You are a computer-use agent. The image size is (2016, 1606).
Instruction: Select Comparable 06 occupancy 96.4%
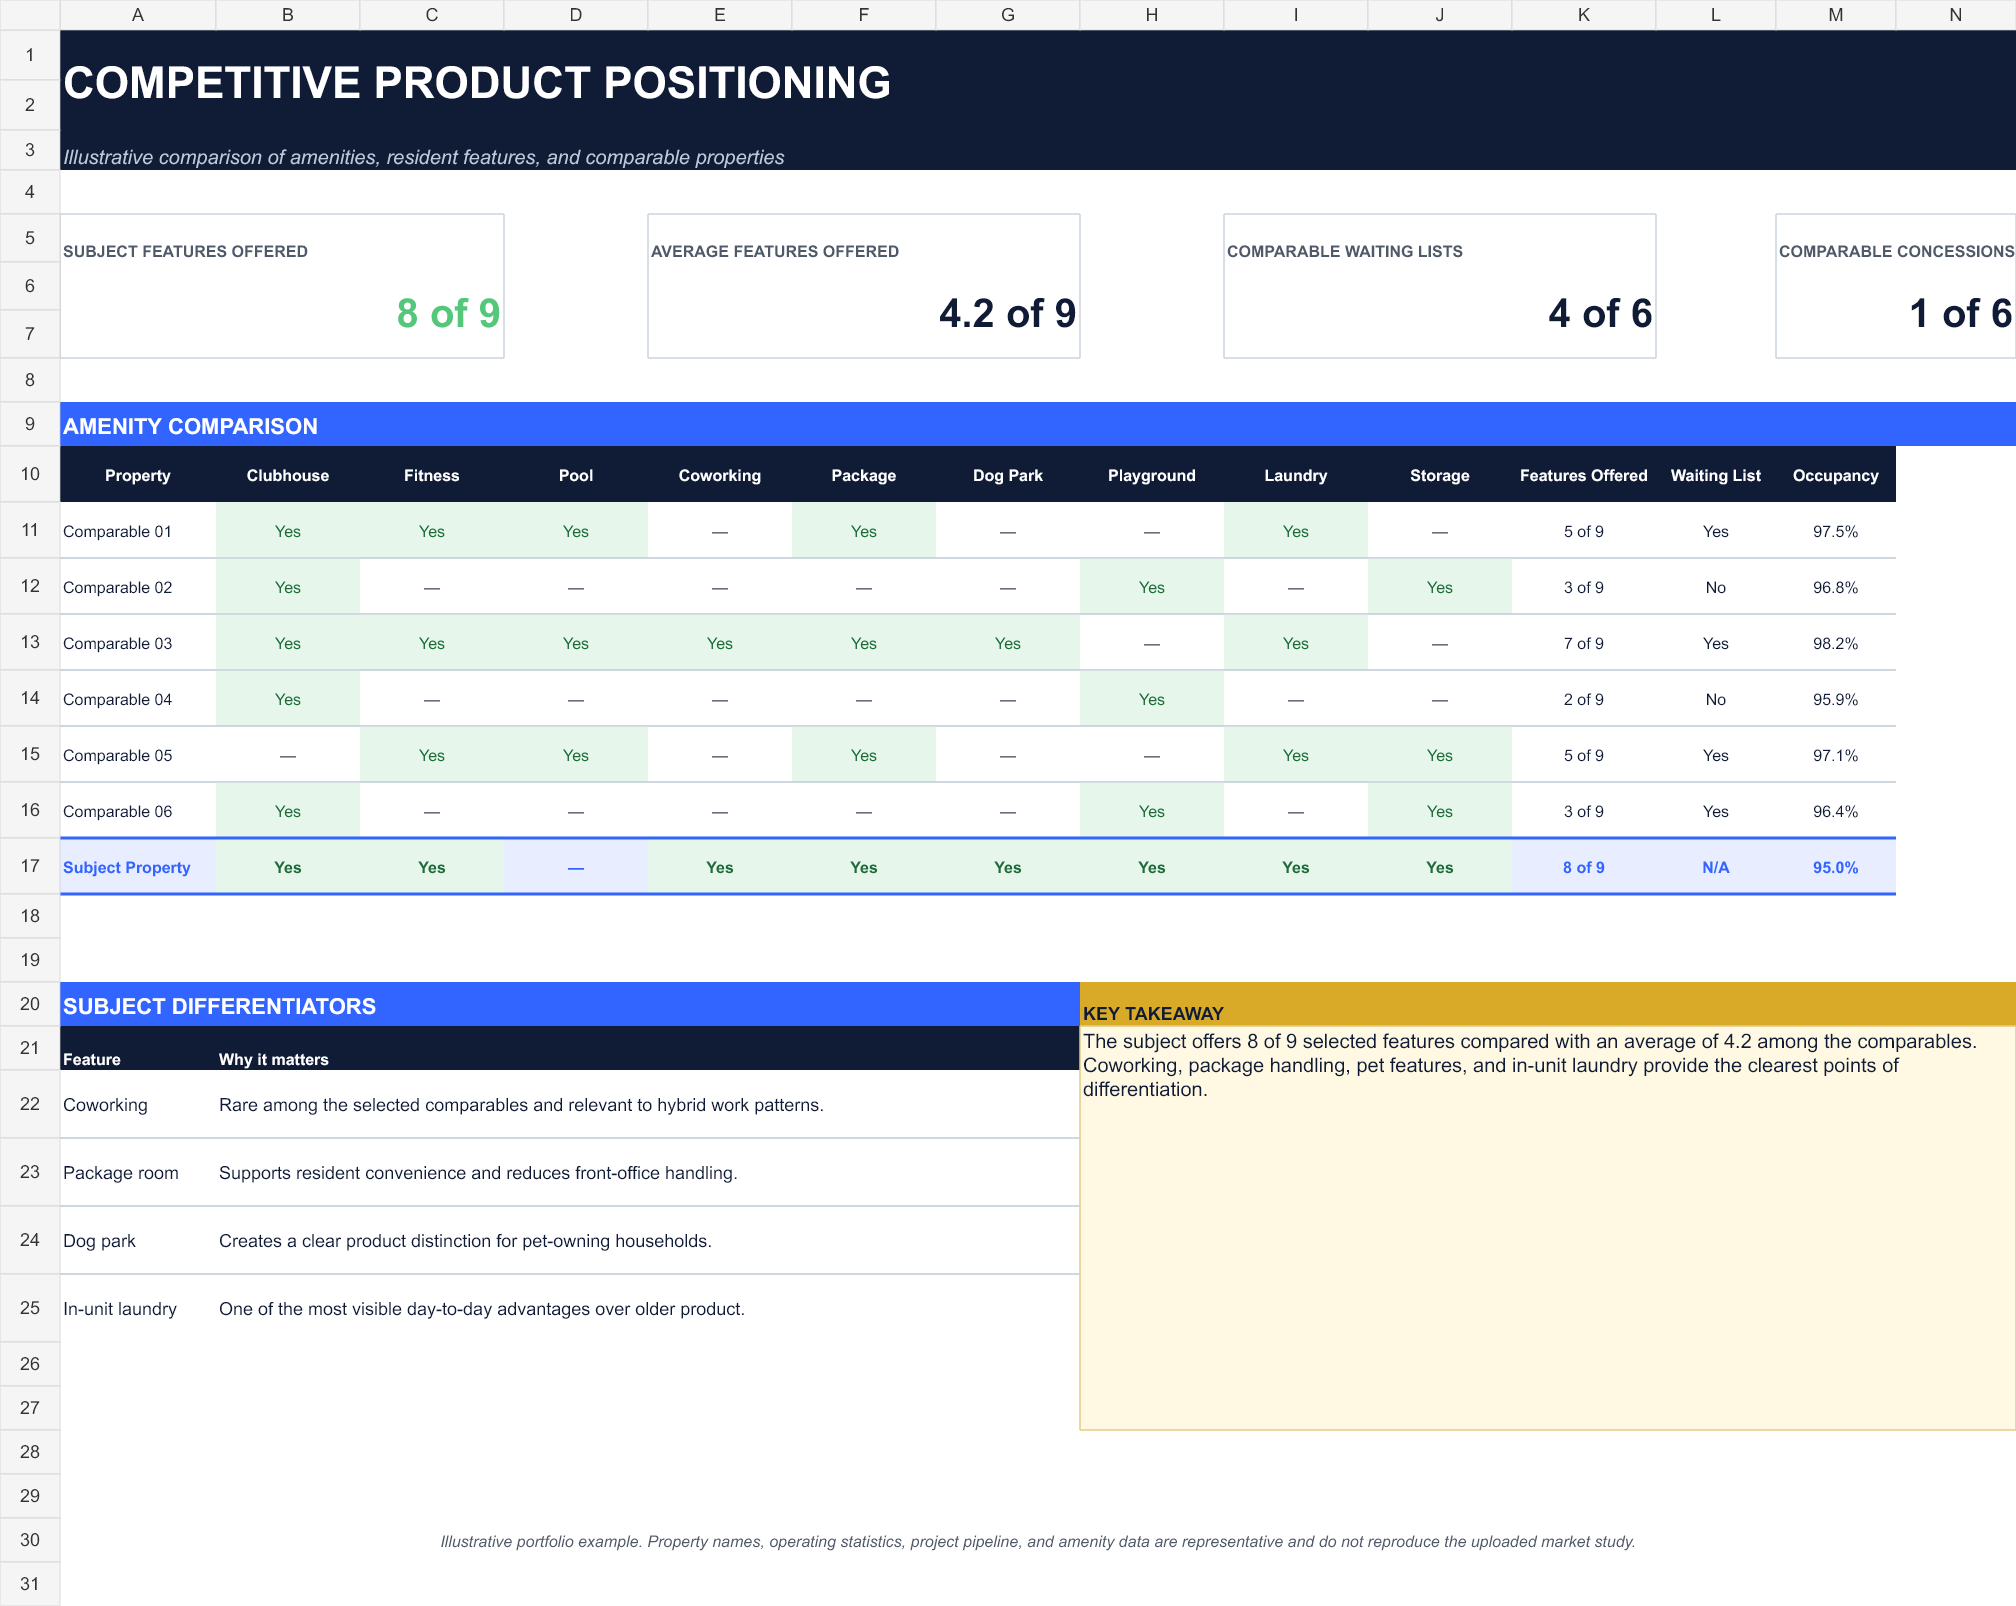(1836, 810)
